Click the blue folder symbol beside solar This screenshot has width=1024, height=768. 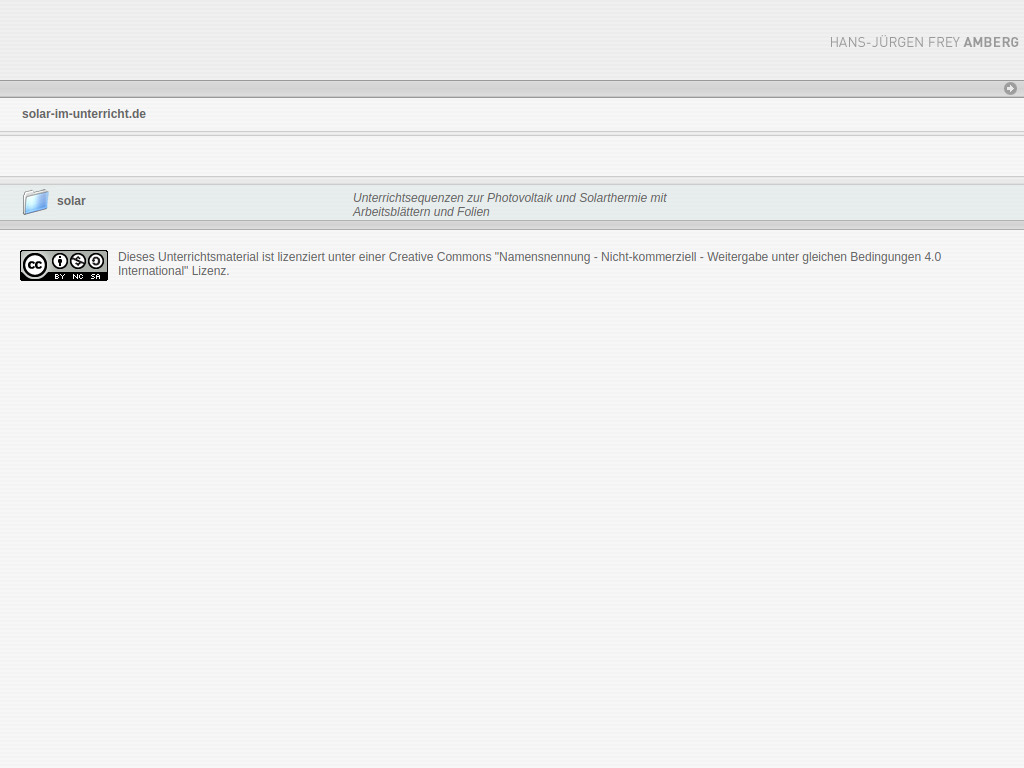tap(36, 201)
